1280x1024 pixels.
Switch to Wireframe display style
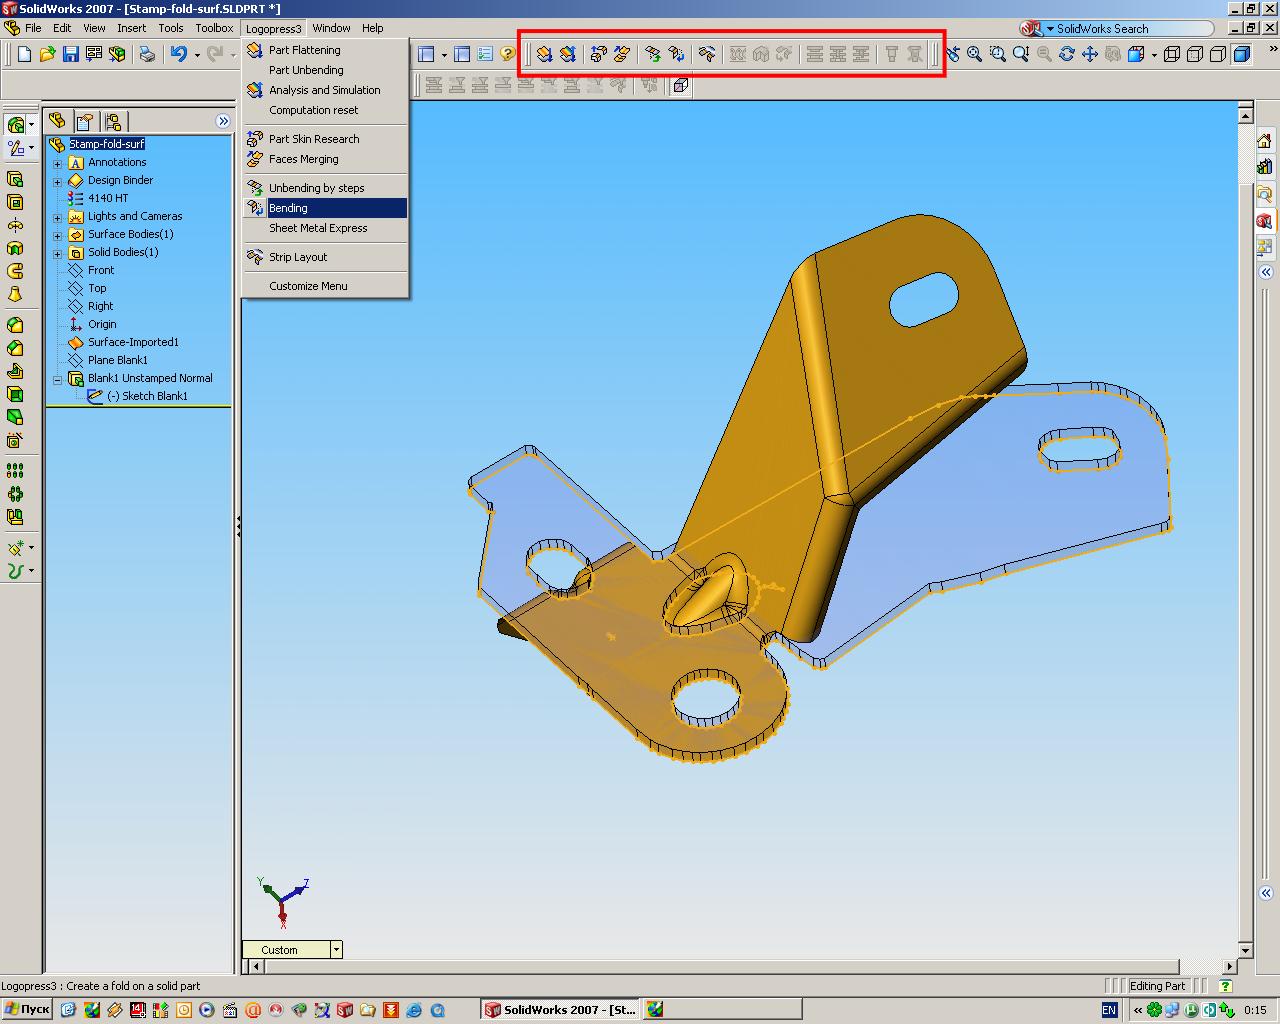click(x=1172, y=54)
